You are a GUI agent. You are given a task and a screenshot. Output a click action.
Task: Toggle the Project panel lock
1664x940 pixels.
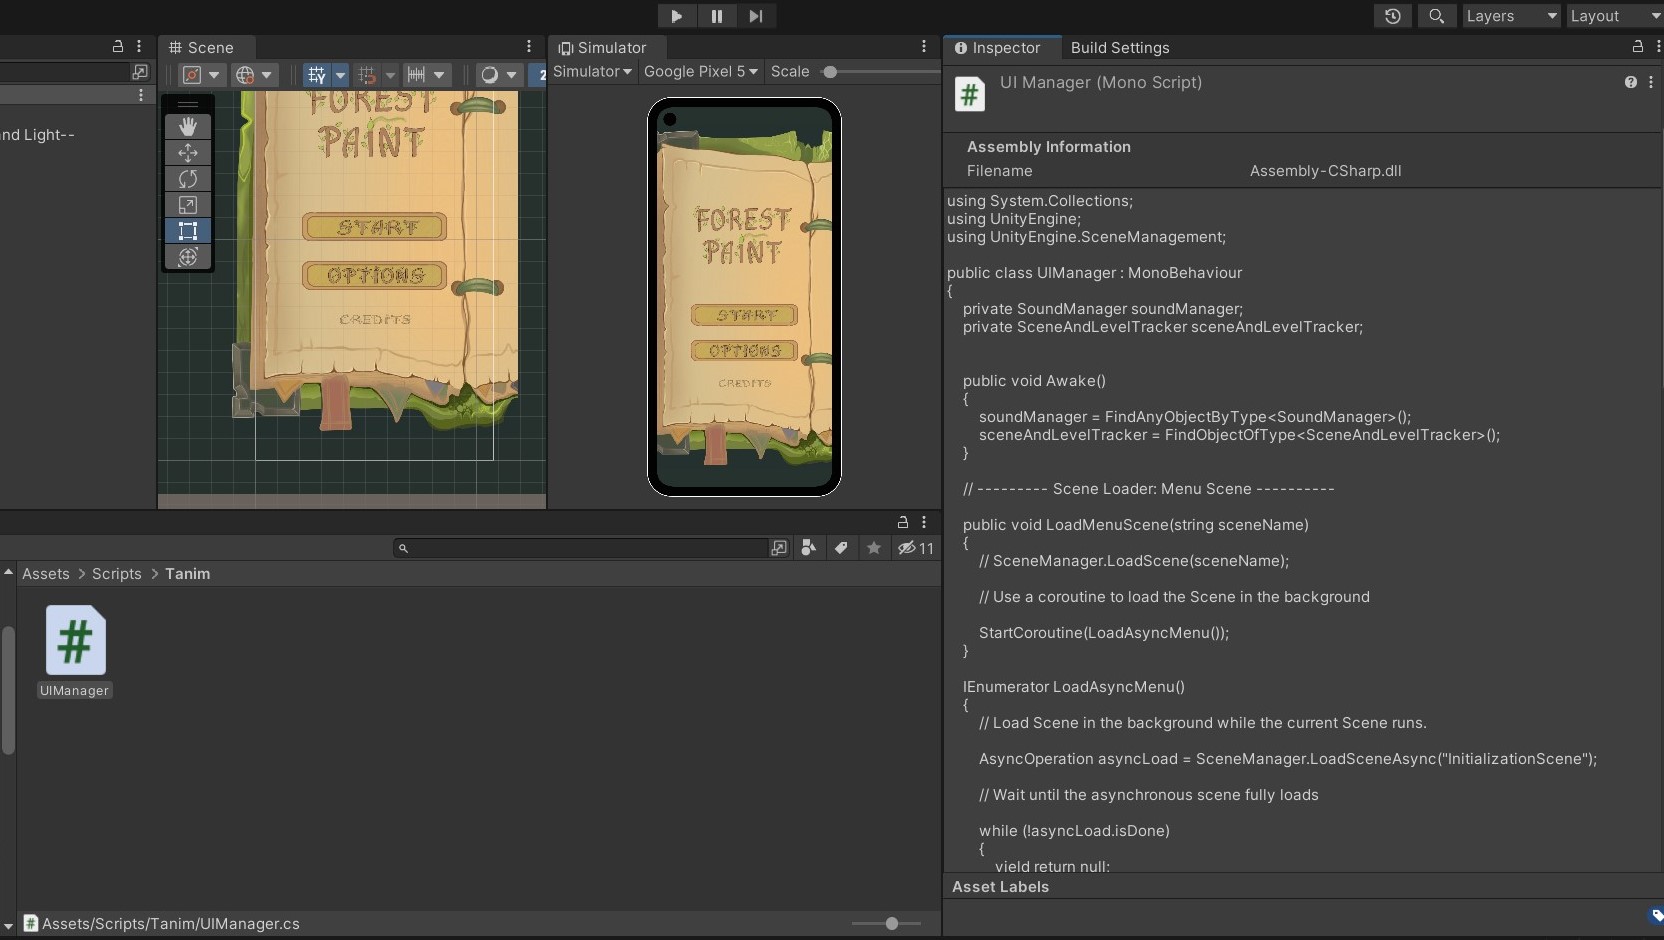[903, 522]
